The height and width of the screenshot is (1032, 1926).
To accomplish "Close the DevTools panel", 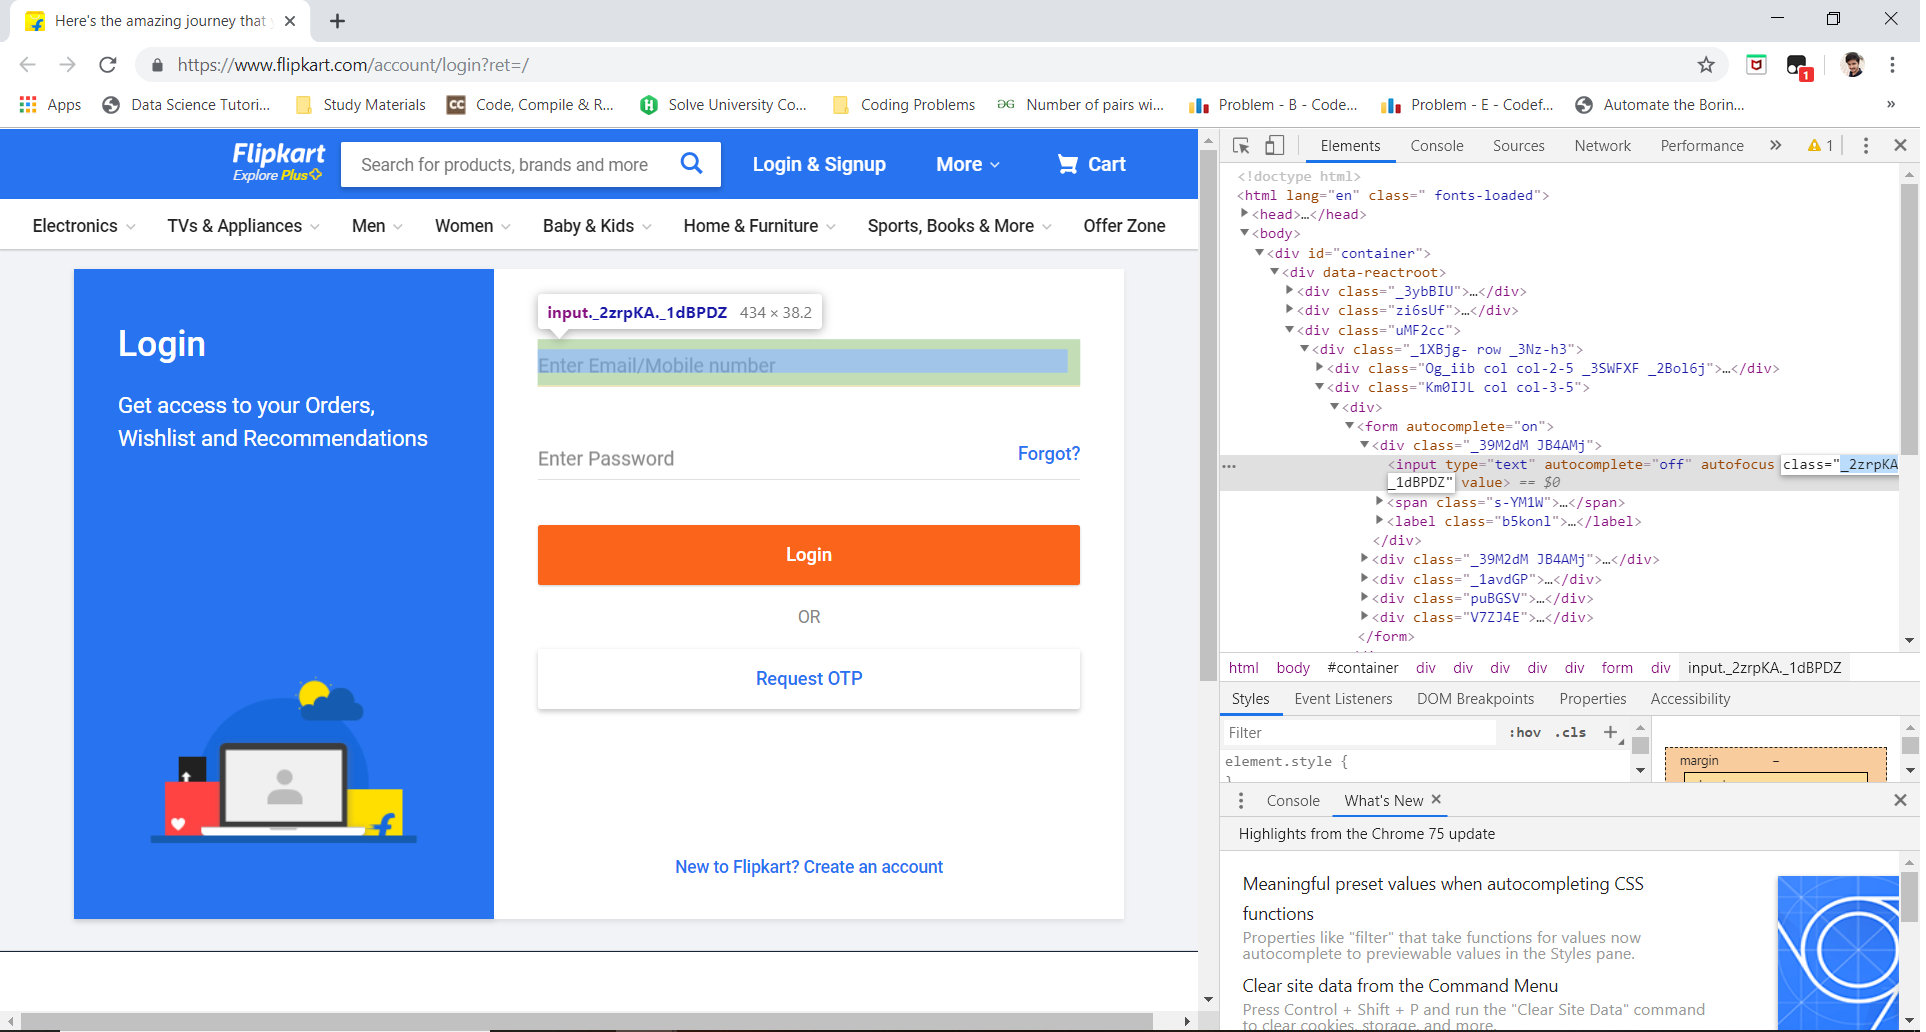I will click(x=1901, y=146).
